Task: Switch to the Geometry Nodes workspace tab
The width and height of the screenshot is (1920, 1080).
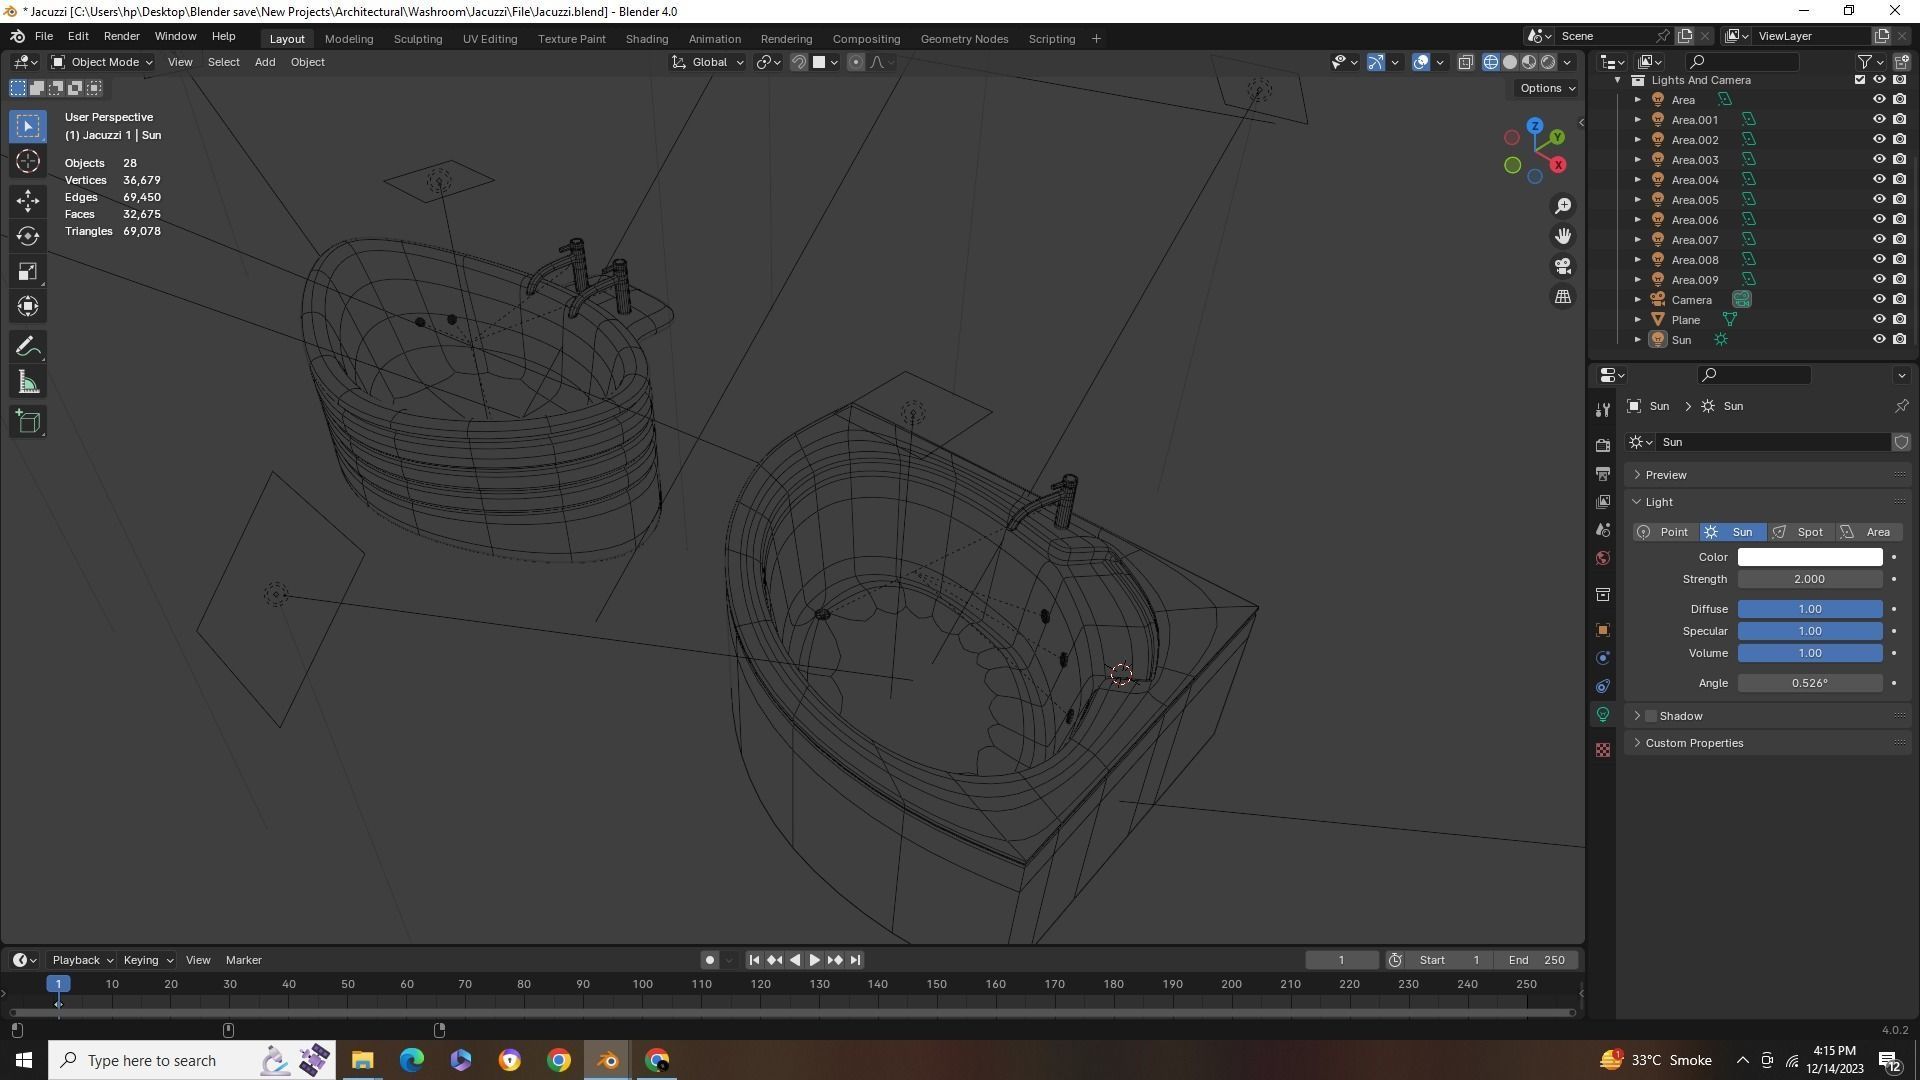Action: (964, 39)
